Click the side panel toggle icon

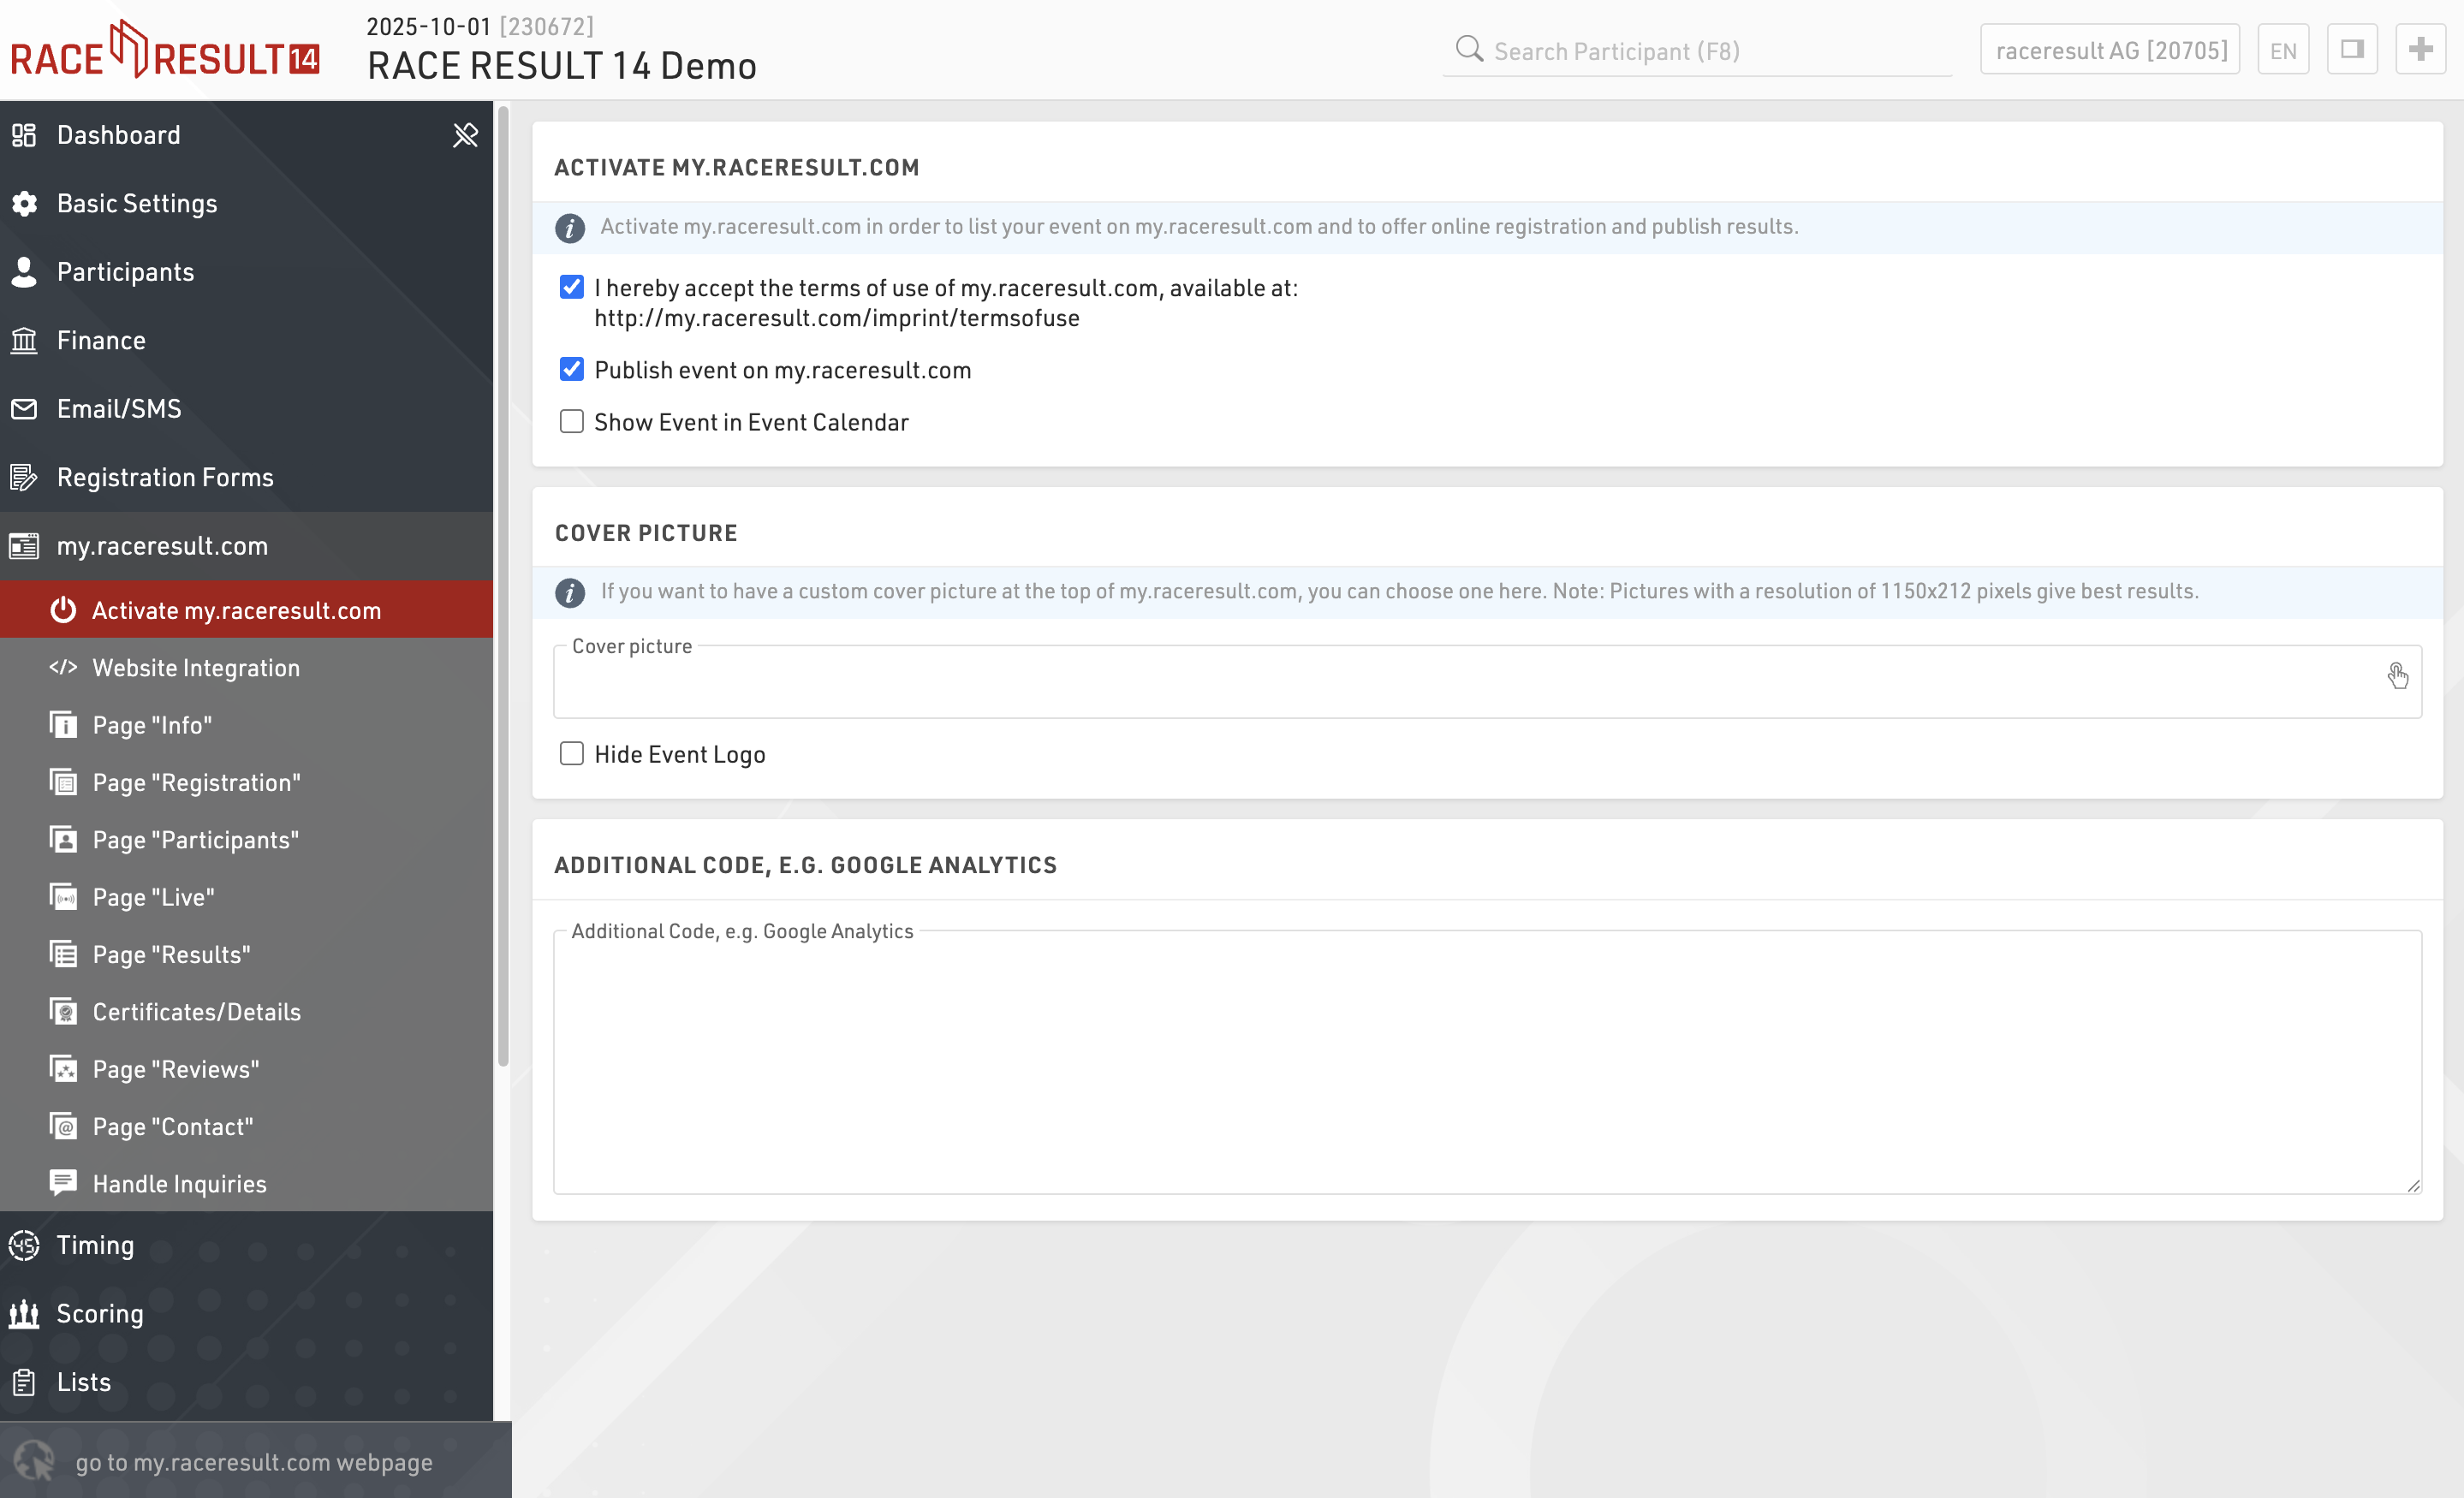coord(2351,50)
